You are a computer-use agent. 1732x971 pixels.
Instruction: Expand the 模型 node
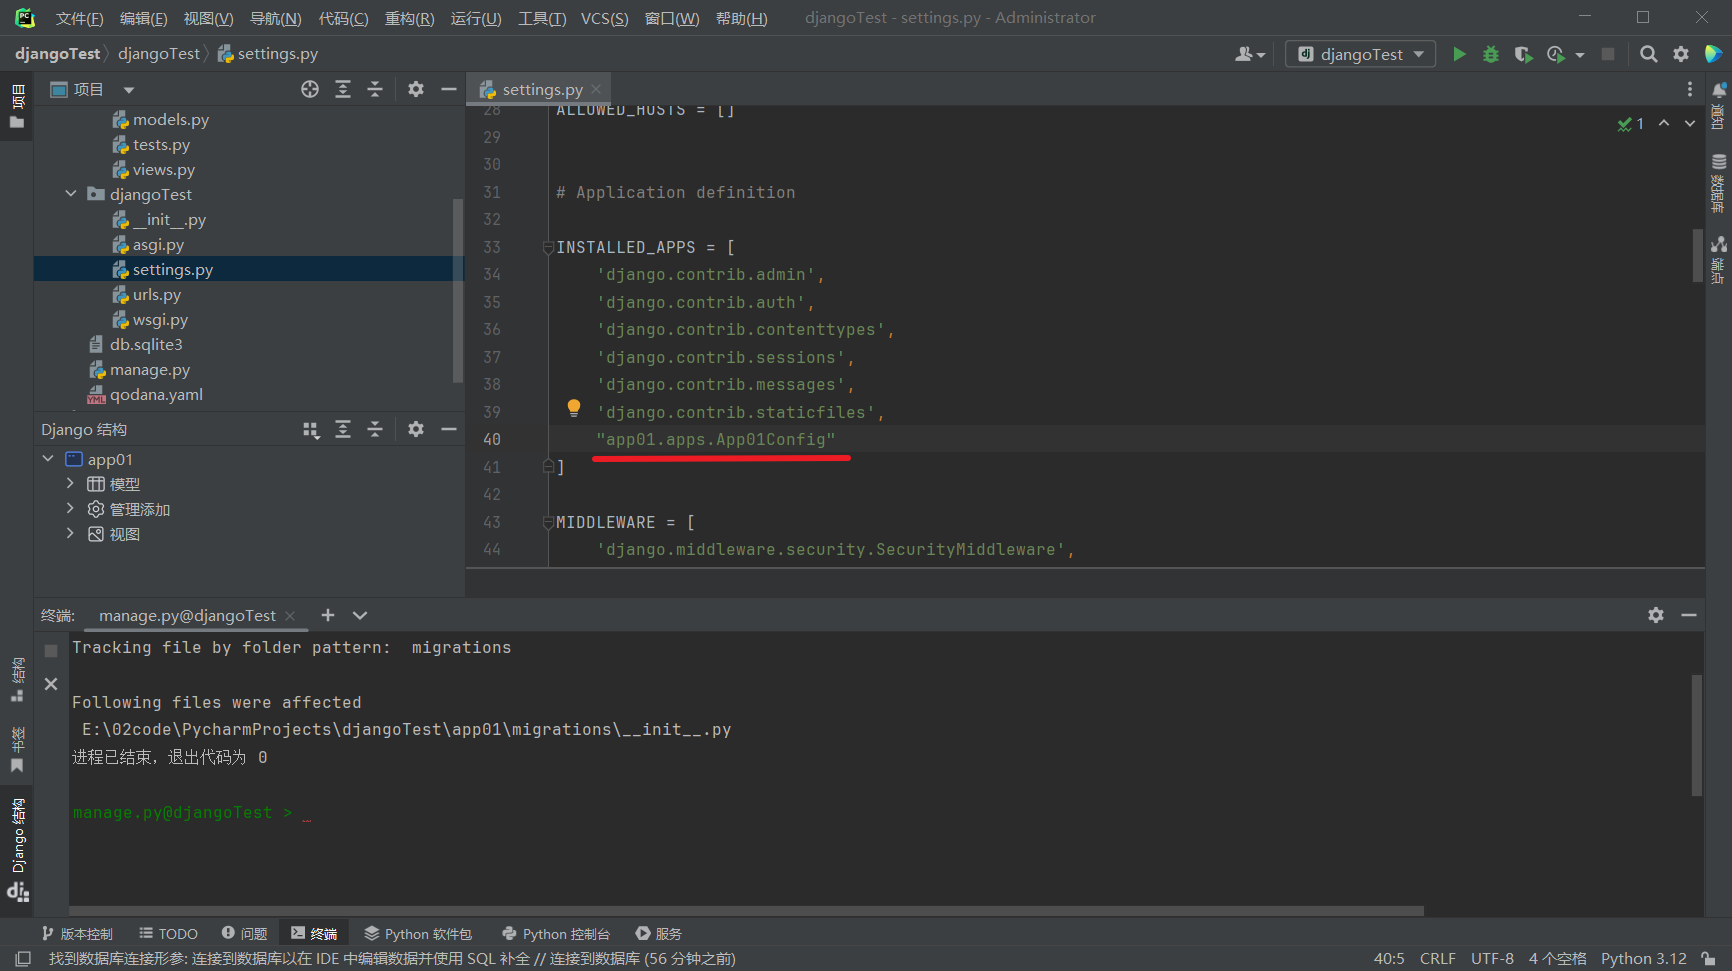coord(70,483)
